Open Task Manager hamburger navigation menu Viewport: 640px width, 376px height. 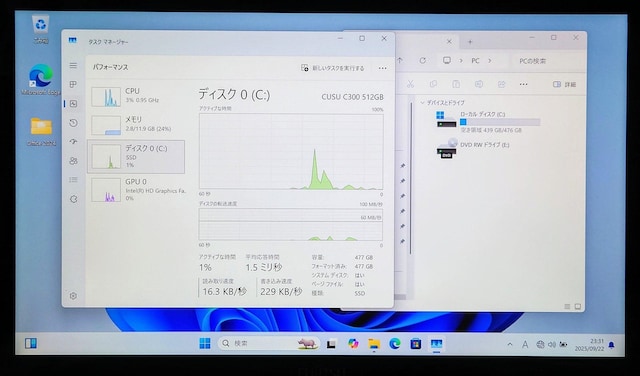coord(73,65)
